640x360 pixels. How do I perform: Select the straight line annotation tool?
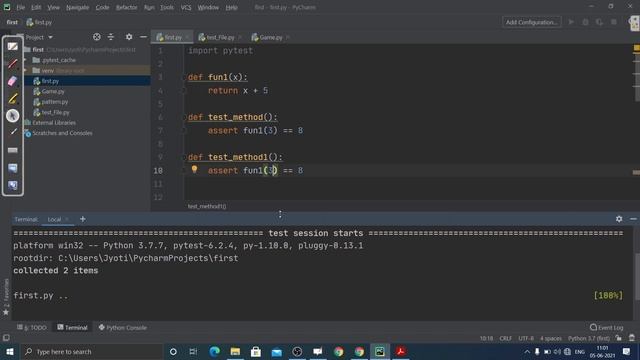click(13, 132)
